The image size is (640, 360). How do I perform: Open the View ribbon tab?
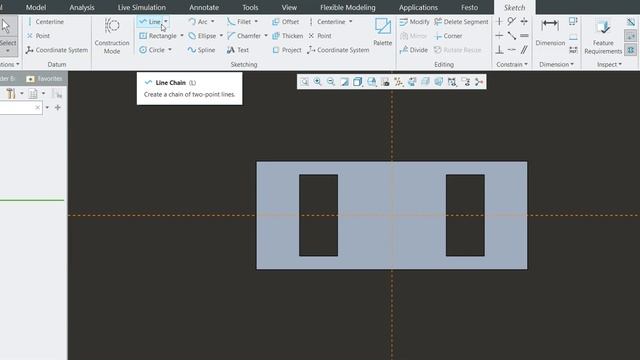tap(289, 7)
